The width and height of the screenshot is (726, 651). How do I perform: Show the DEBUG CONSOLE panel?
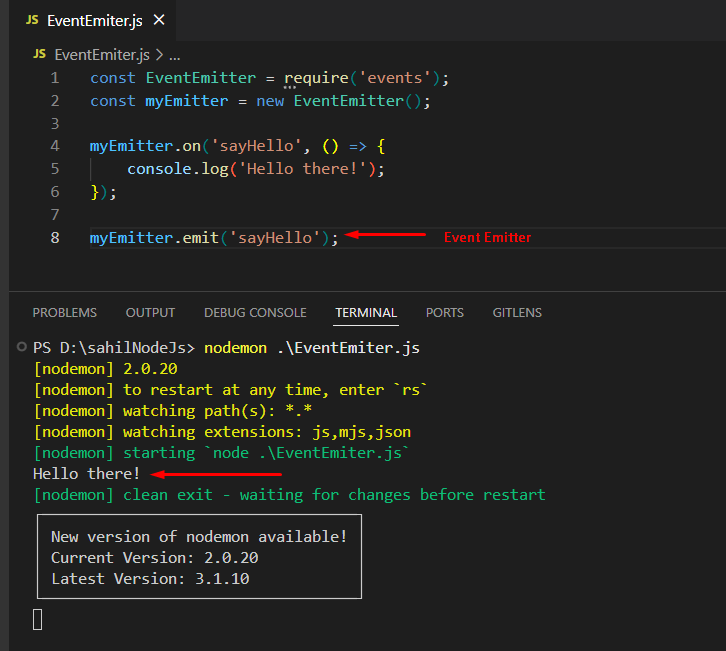click(x=255, y=312)
